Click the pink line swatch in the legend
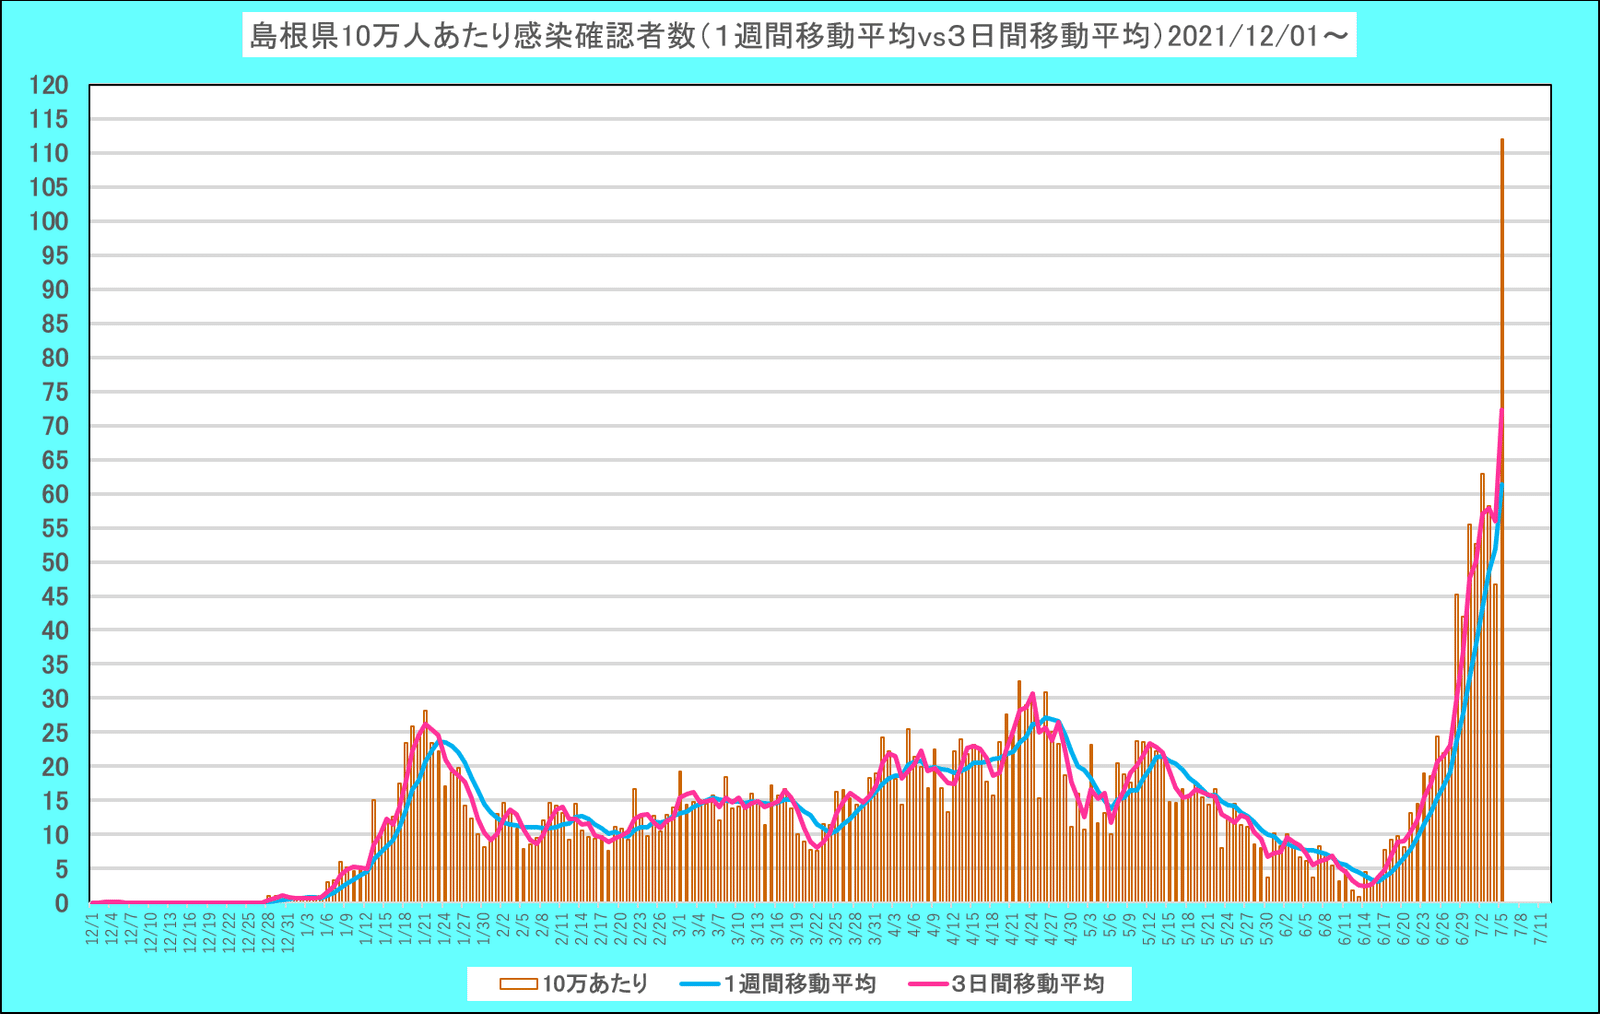Viewport: 1600px width, 1014px height. click(x=929, y=984)
